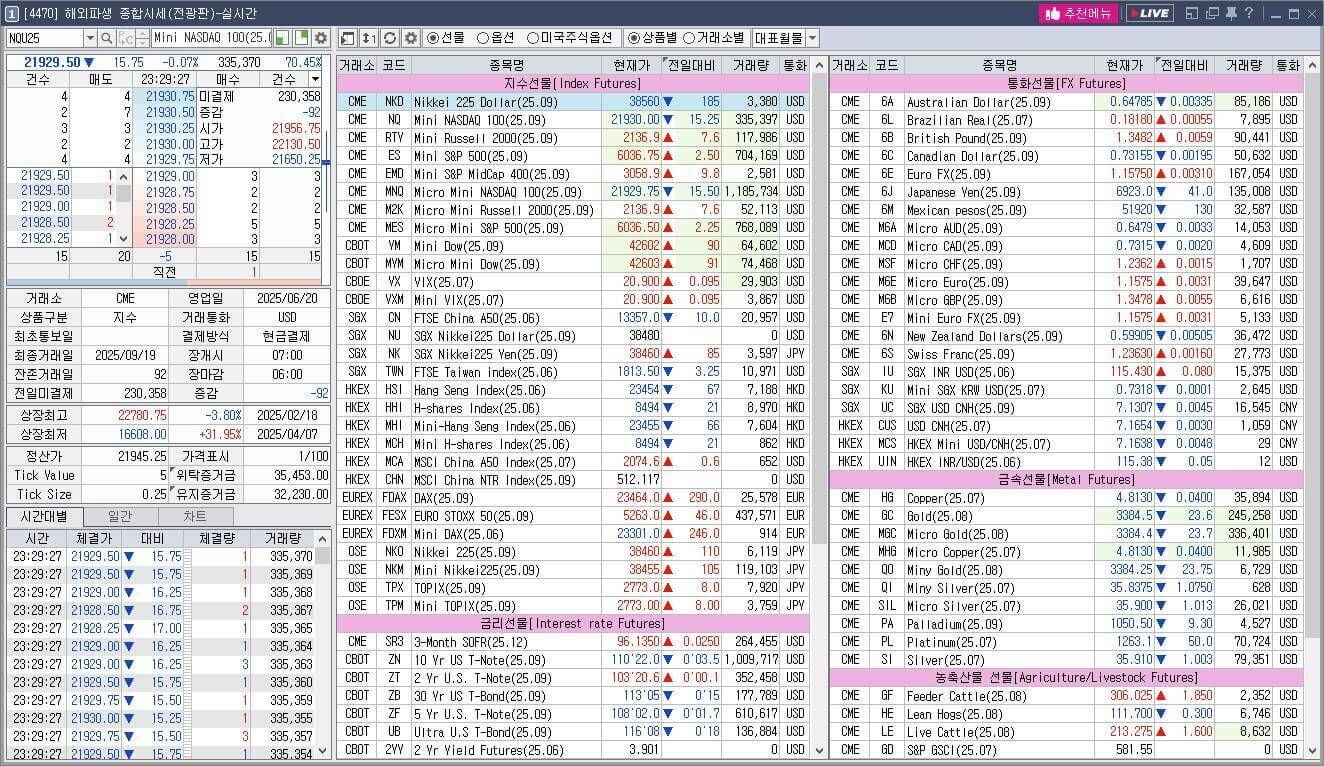Select the Gold(25.08) row
Image resolution: width=1324 pixels, height=766 pixels.
point(1066,515)
